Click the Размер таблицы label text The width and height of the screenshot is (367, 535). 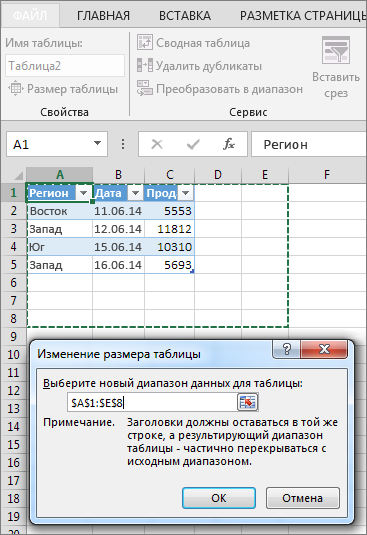click(x=72, y=89)
